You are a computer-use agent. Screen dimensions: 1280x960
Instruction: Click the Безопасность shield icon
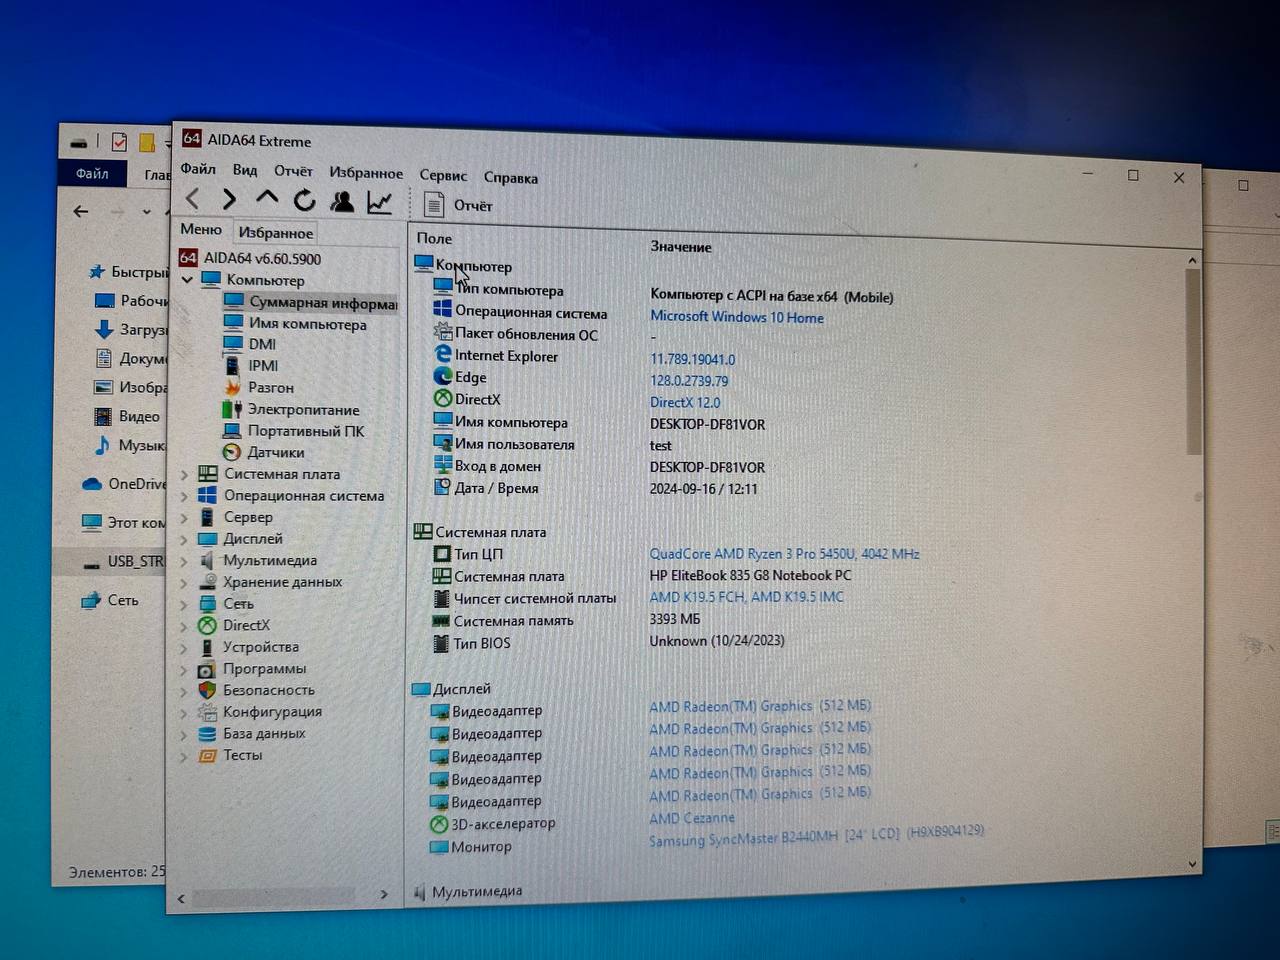point(207,690)
